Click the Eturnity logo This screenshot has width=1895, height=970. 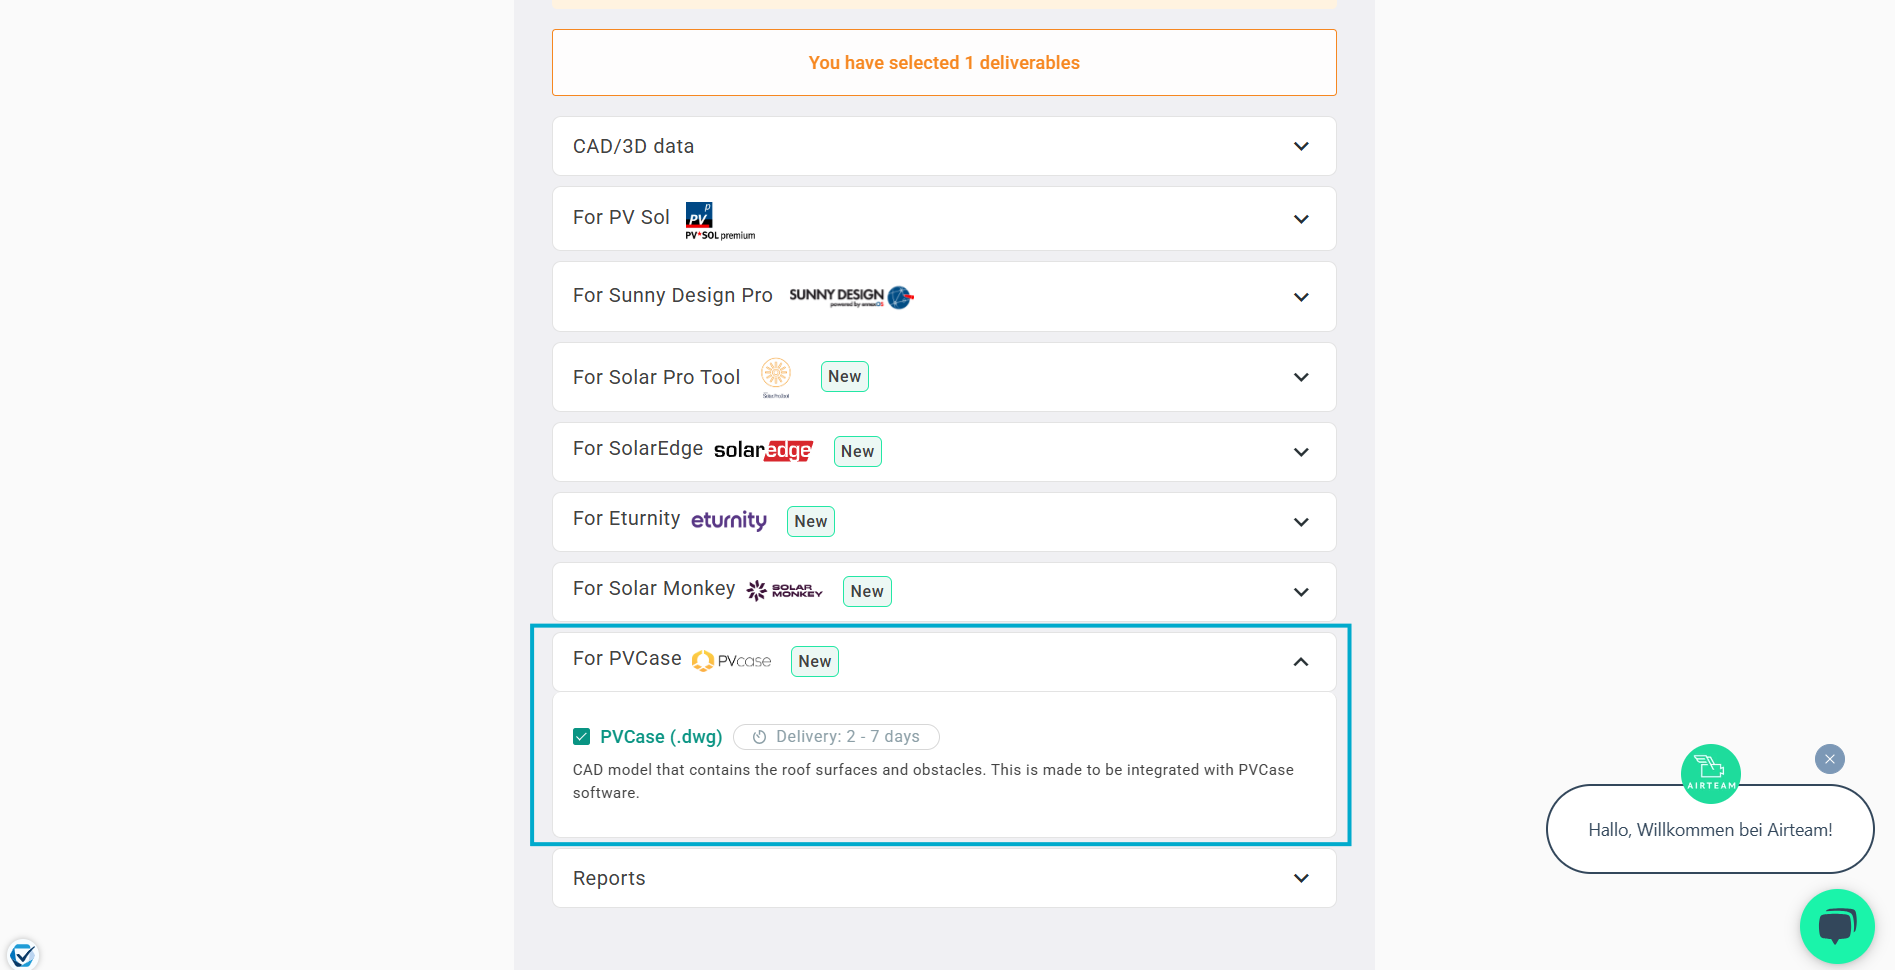729,520
